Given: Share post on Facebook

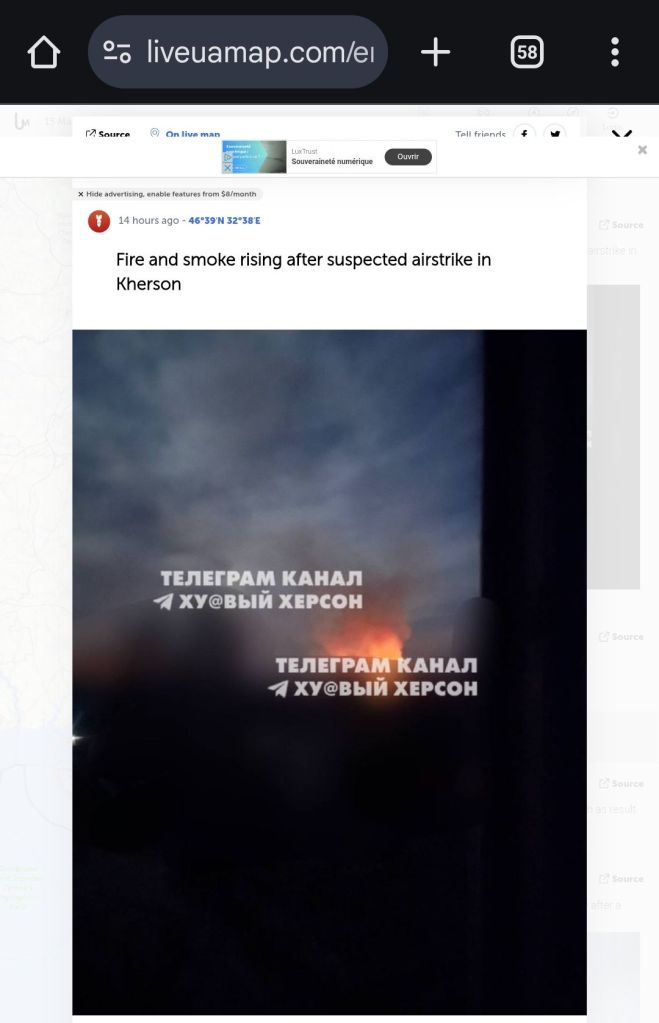Looking at the screenshot, I should (x=525, y=134).
